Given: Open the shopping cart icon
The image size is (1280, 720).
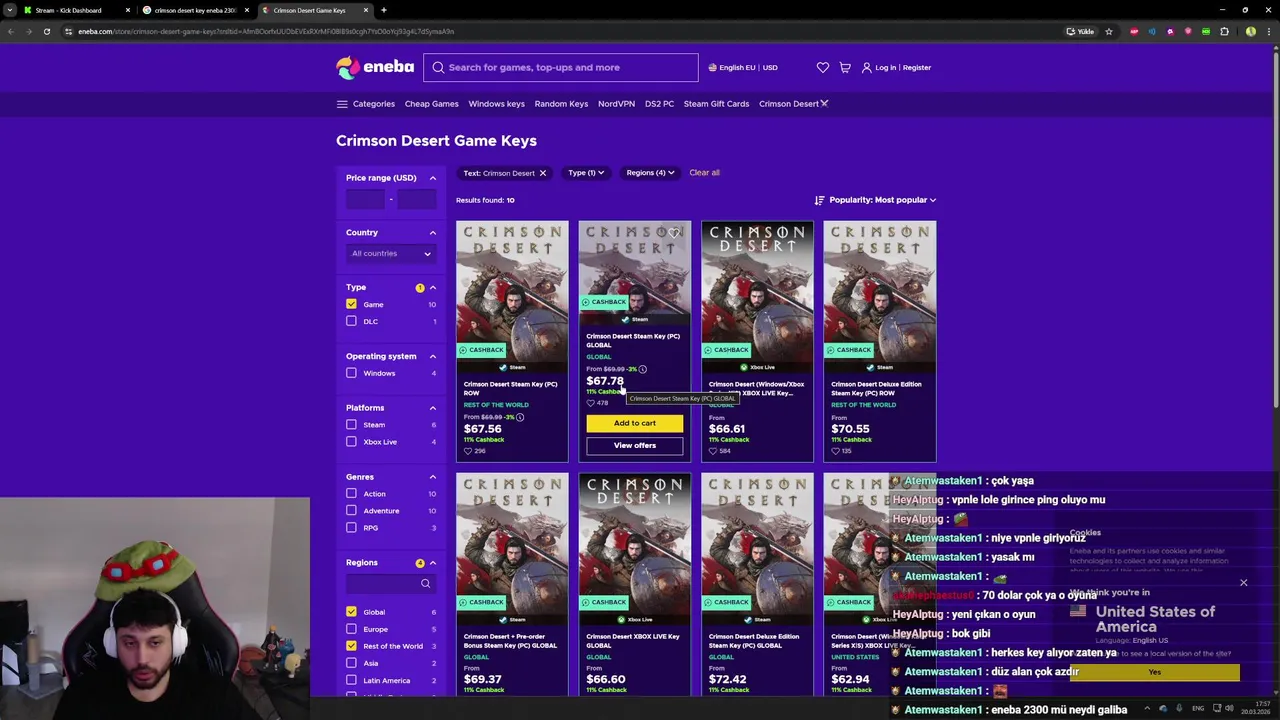Looking at the screenshot, I should 845,67.
